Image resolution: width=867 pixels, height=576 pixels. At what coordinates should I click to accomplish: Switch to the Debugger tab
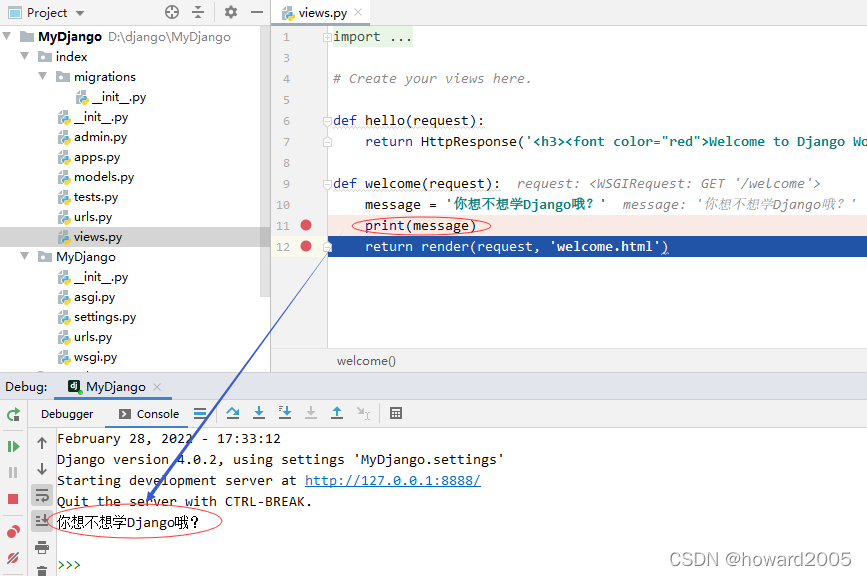click(67, 414)
